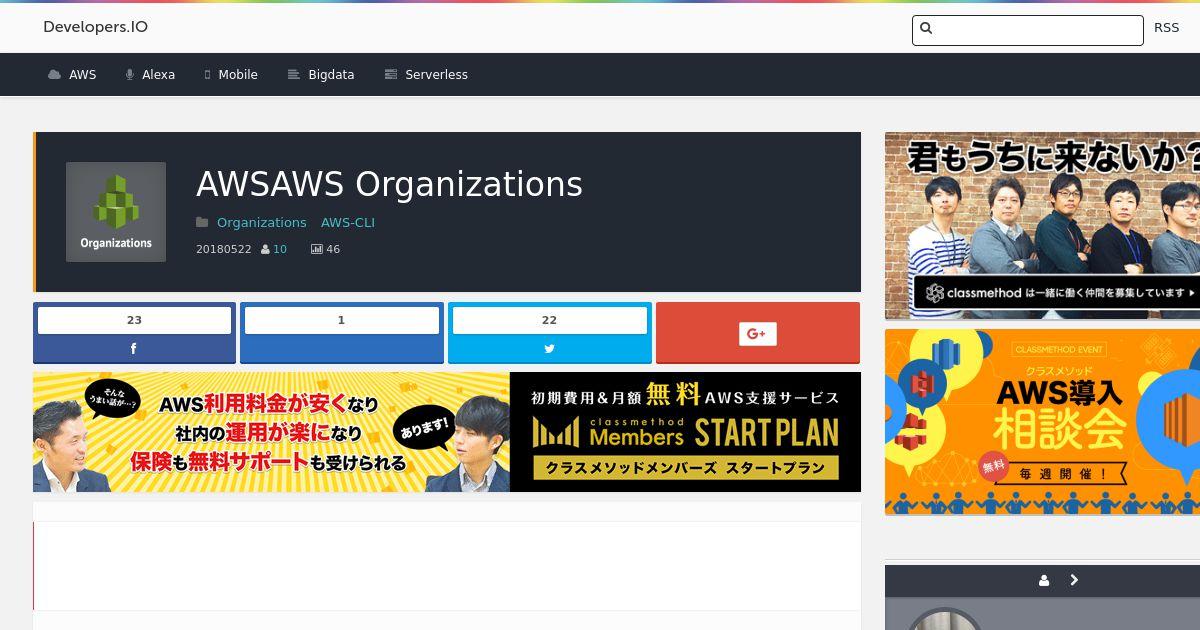1200x630 pixels.
Task: Click the phone icon beside Mobile
Action: coord(208,75)
